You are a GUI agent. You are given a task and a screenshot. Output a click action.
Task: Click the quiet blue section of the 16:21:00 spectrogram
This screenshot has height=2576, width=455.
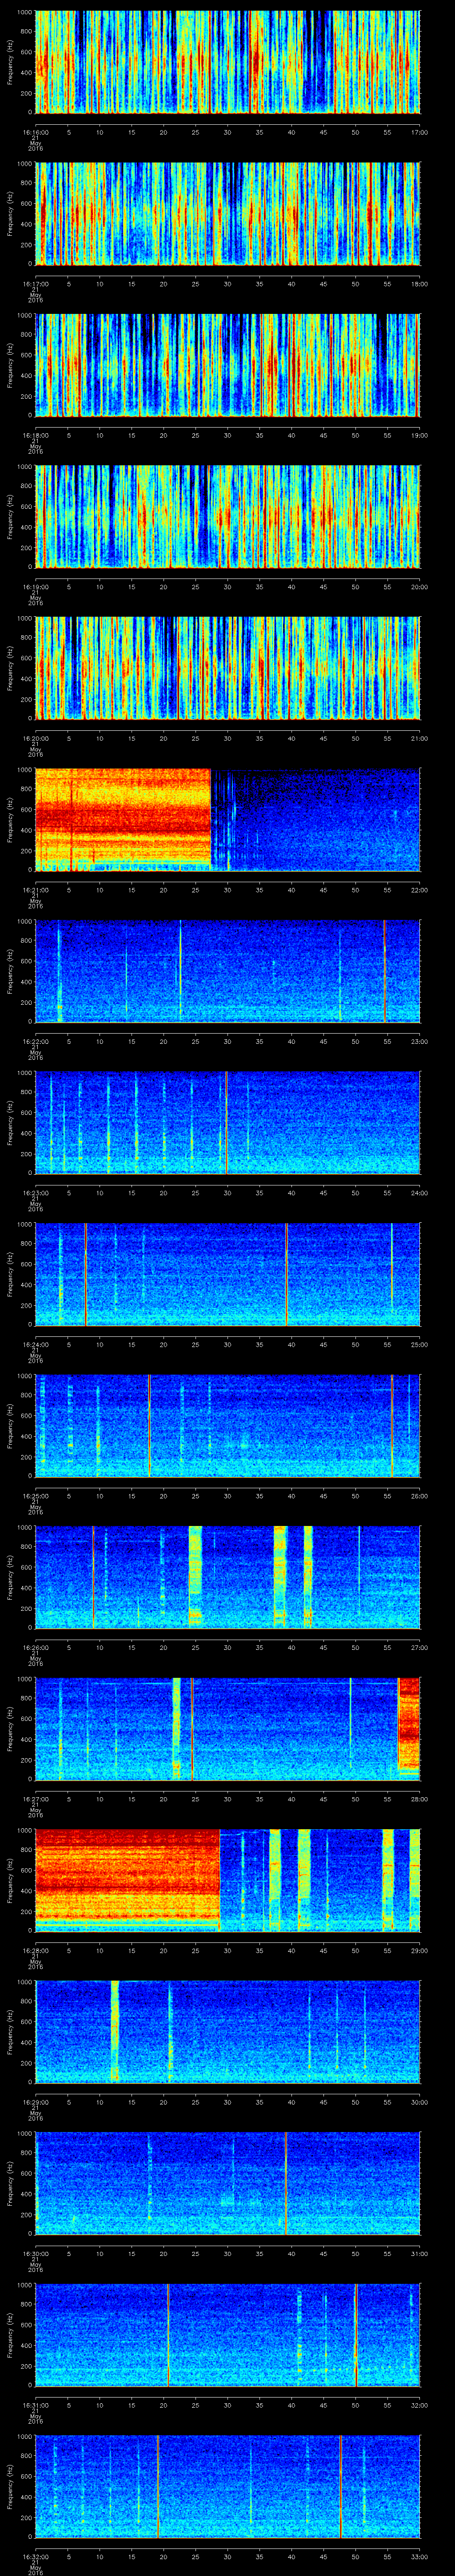point(316,819)
